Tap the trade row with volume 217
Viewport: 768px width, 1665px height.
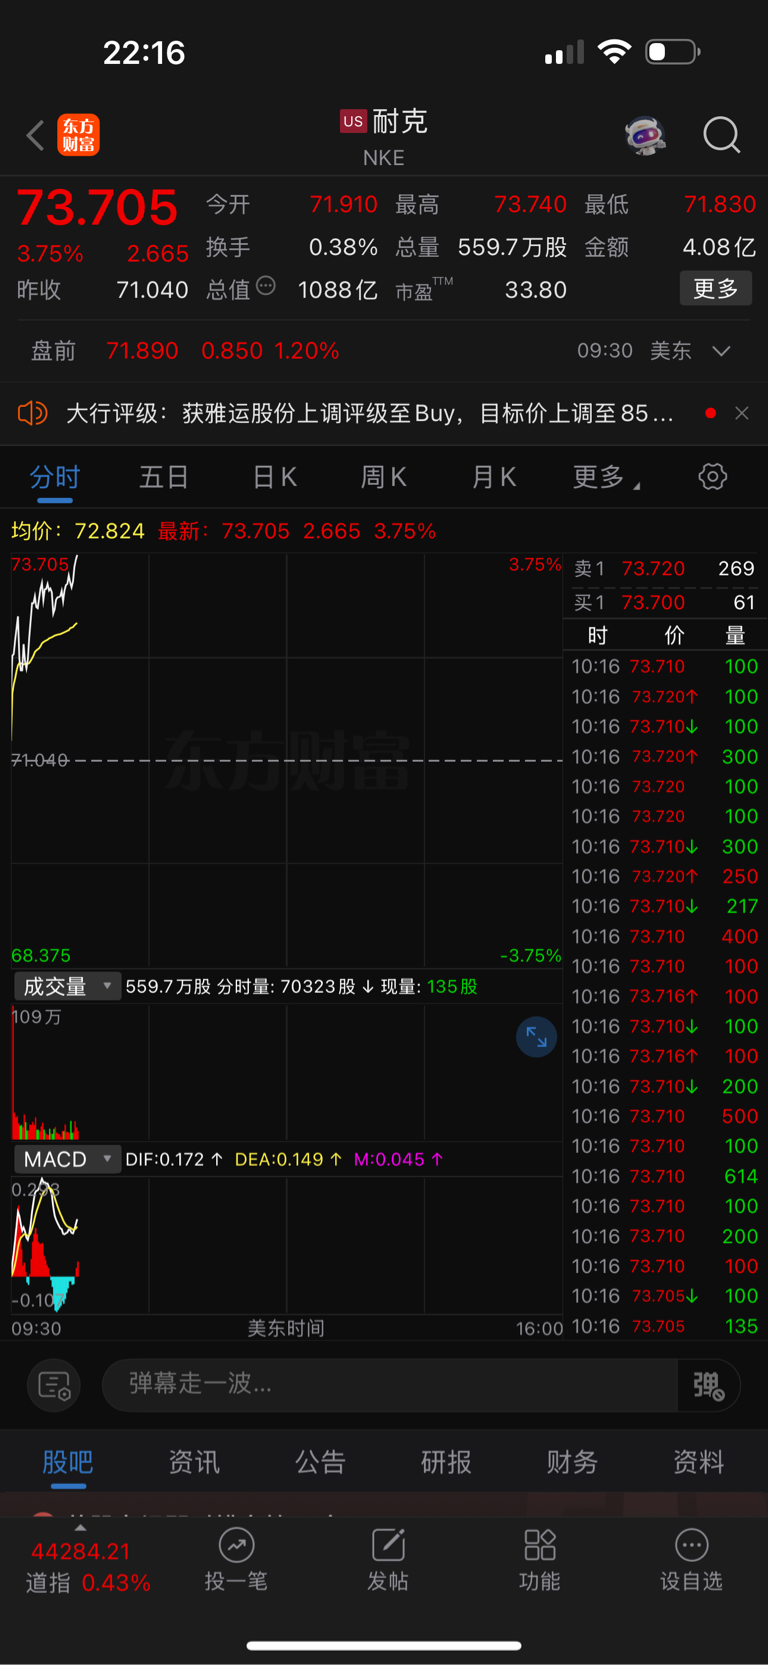point(664,907)
